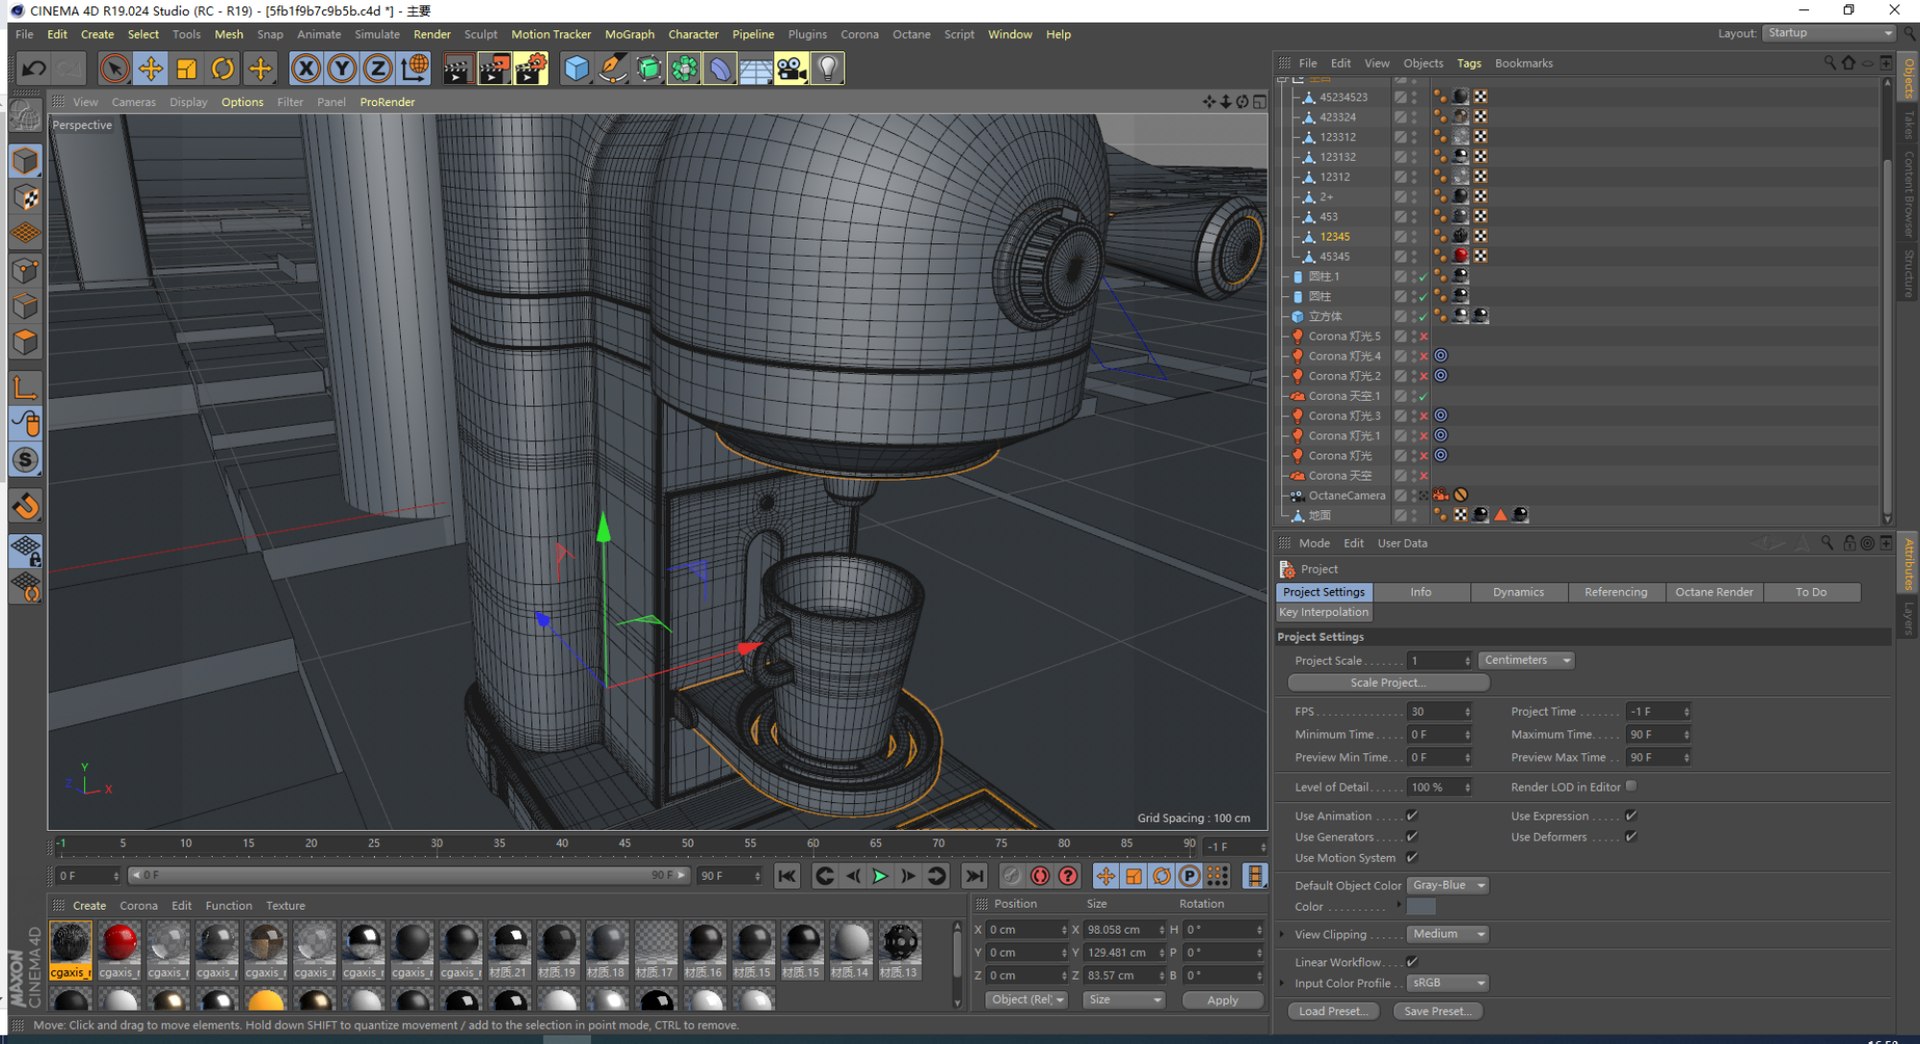Viewport: 1920px width, 1044px height.
Task: Click the project Color swatch
Action: point(1421,907)
